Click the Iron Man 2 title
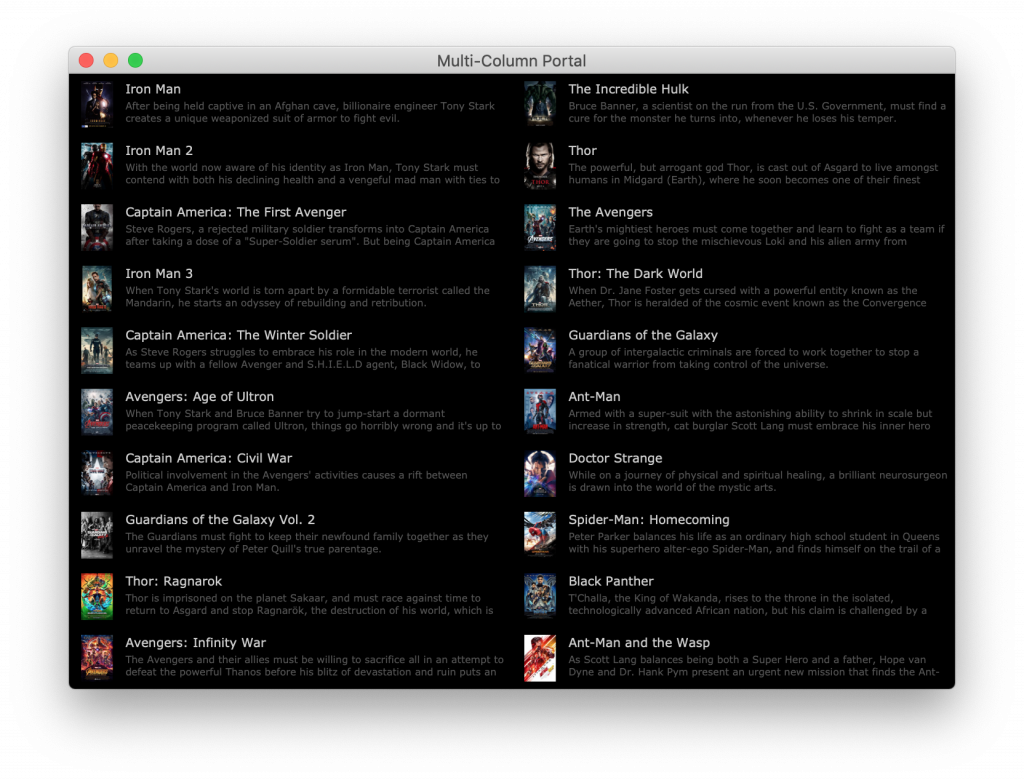1024x780 pixels. tap(159, 151)
